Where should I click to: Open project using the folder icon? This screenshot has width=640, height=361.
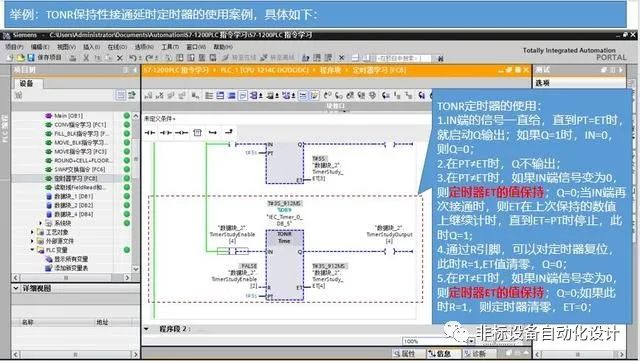tap(20, 58)
